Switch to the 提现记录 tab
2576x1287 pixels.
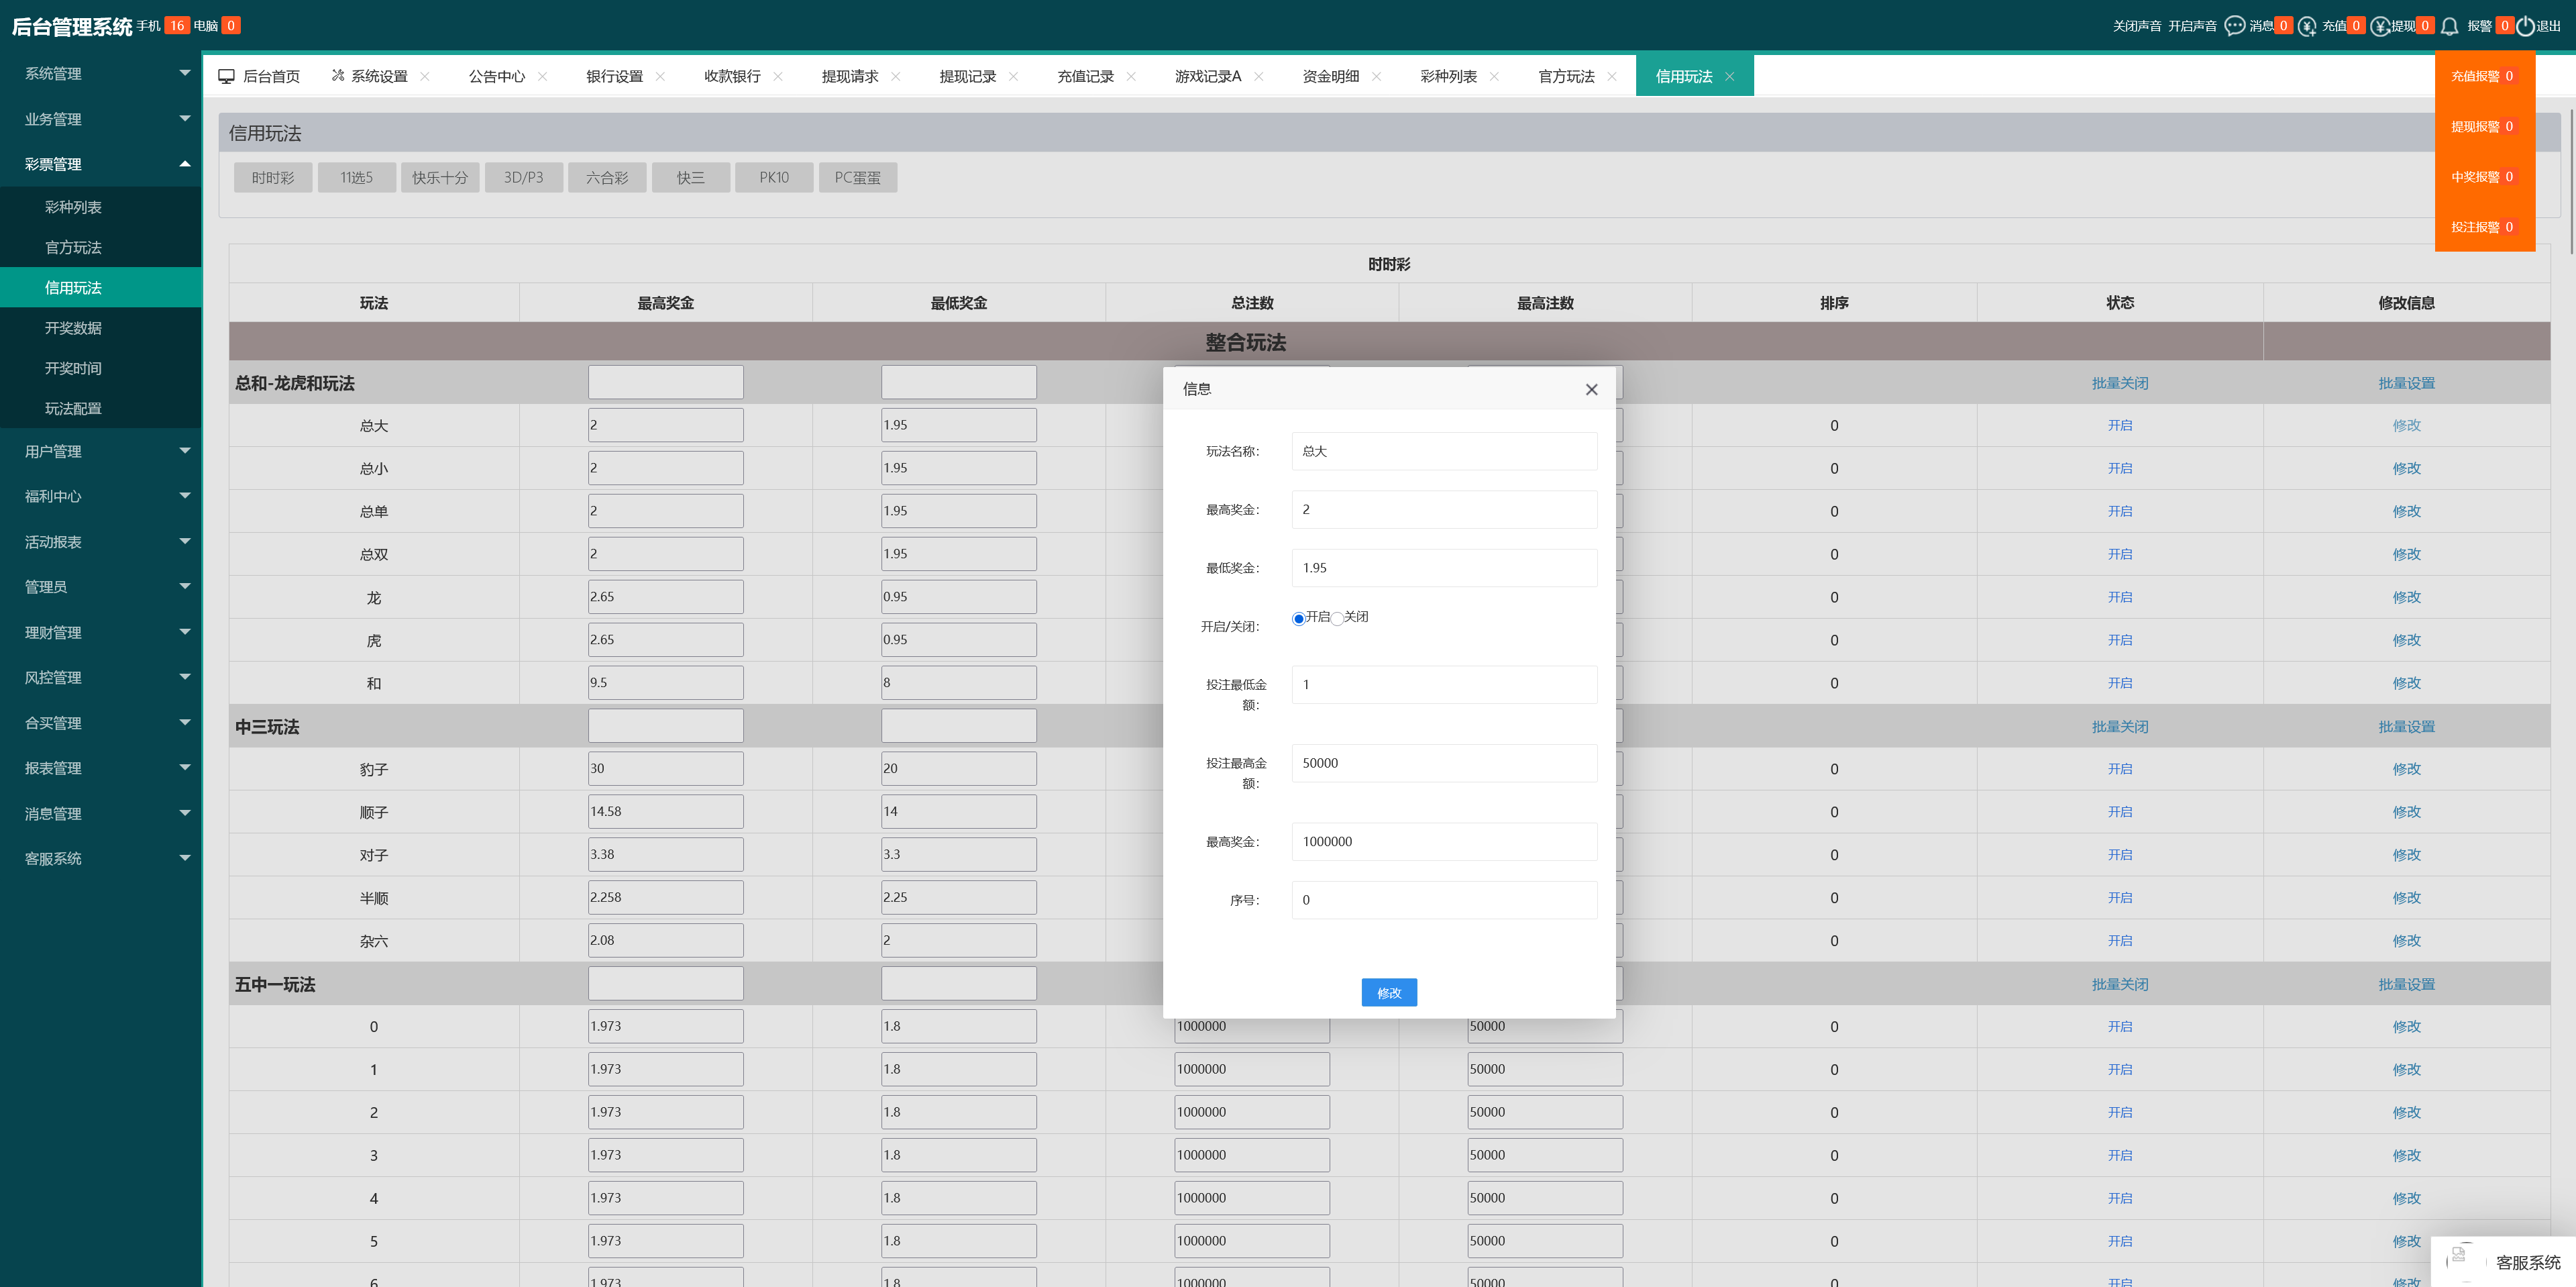pyautogui.click(x=967, y=77)
